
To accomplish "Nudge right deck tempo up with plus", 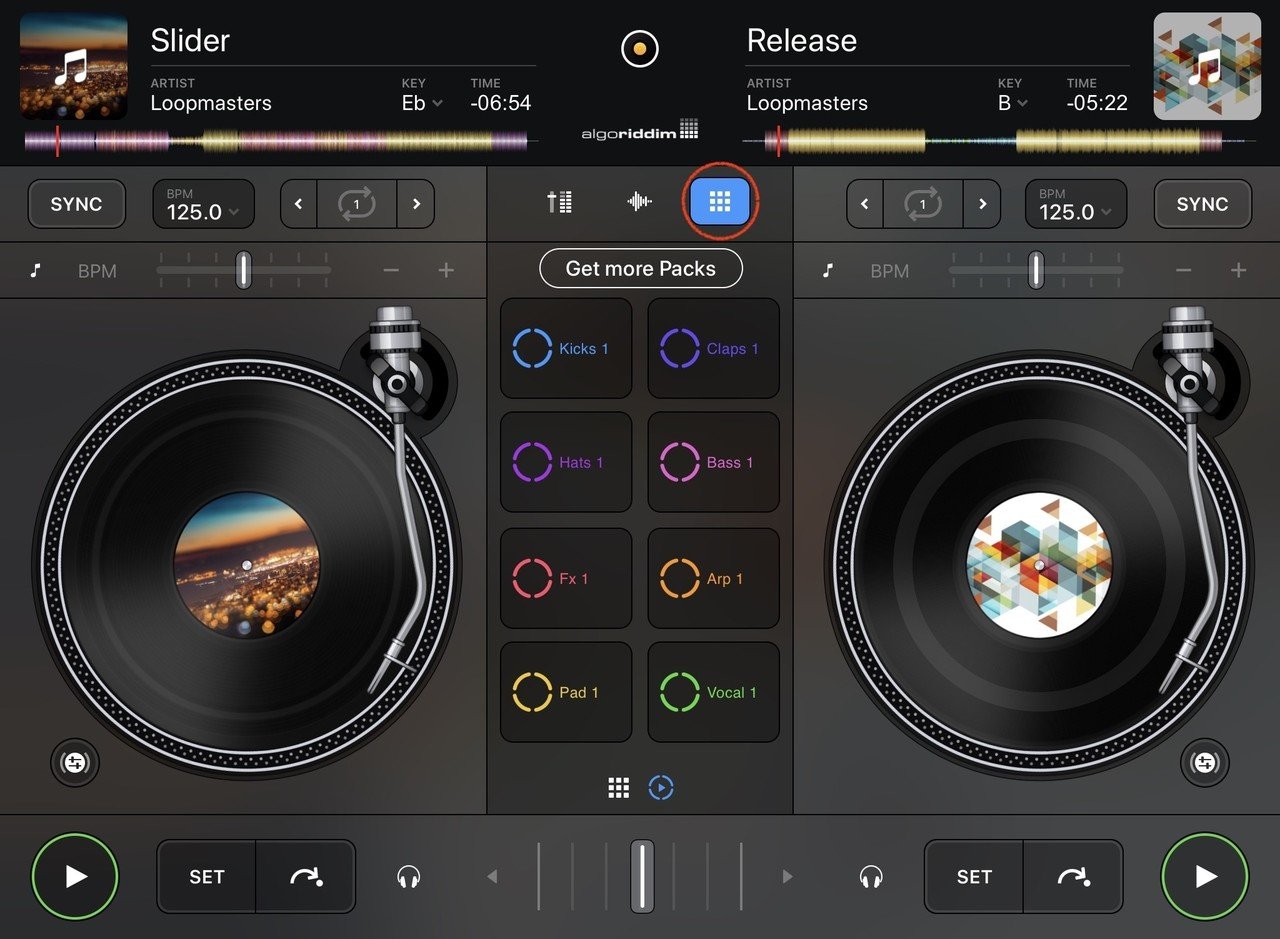I will [x=1238, y=270].
